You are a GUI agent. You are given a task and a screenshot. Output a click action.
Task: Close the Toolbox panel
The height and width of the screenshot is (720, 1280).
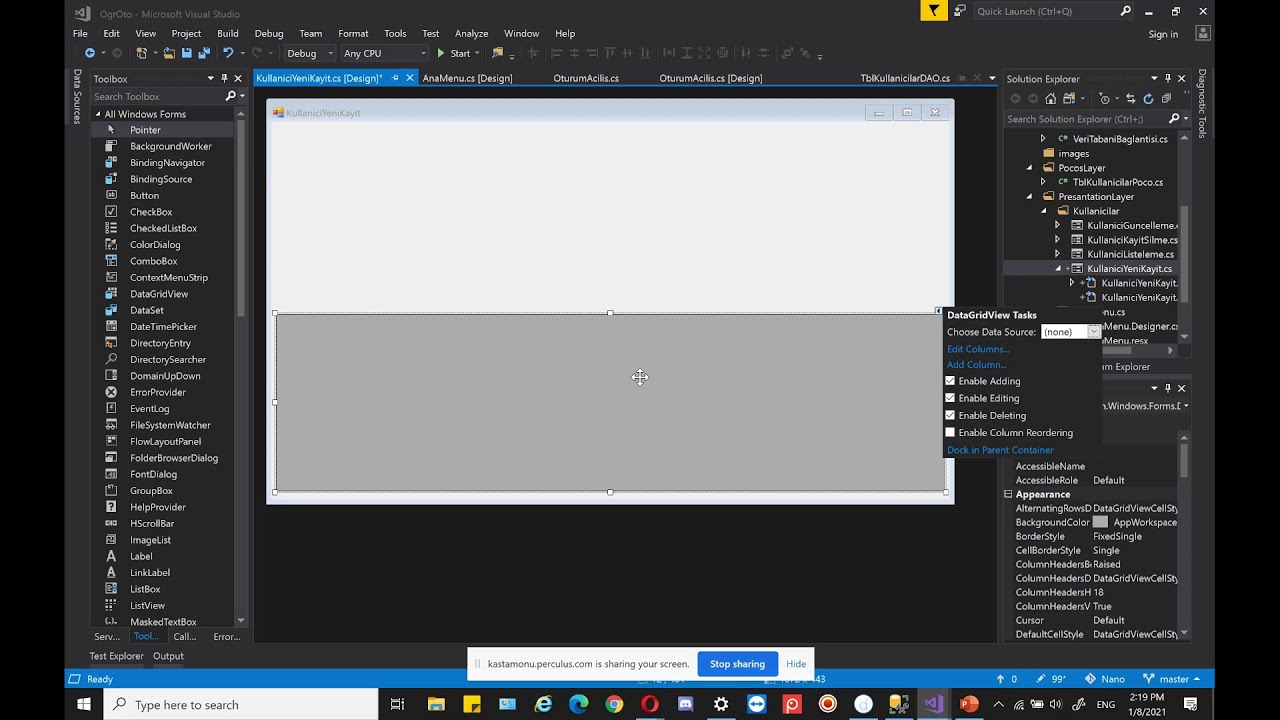(x=238, y=78)
